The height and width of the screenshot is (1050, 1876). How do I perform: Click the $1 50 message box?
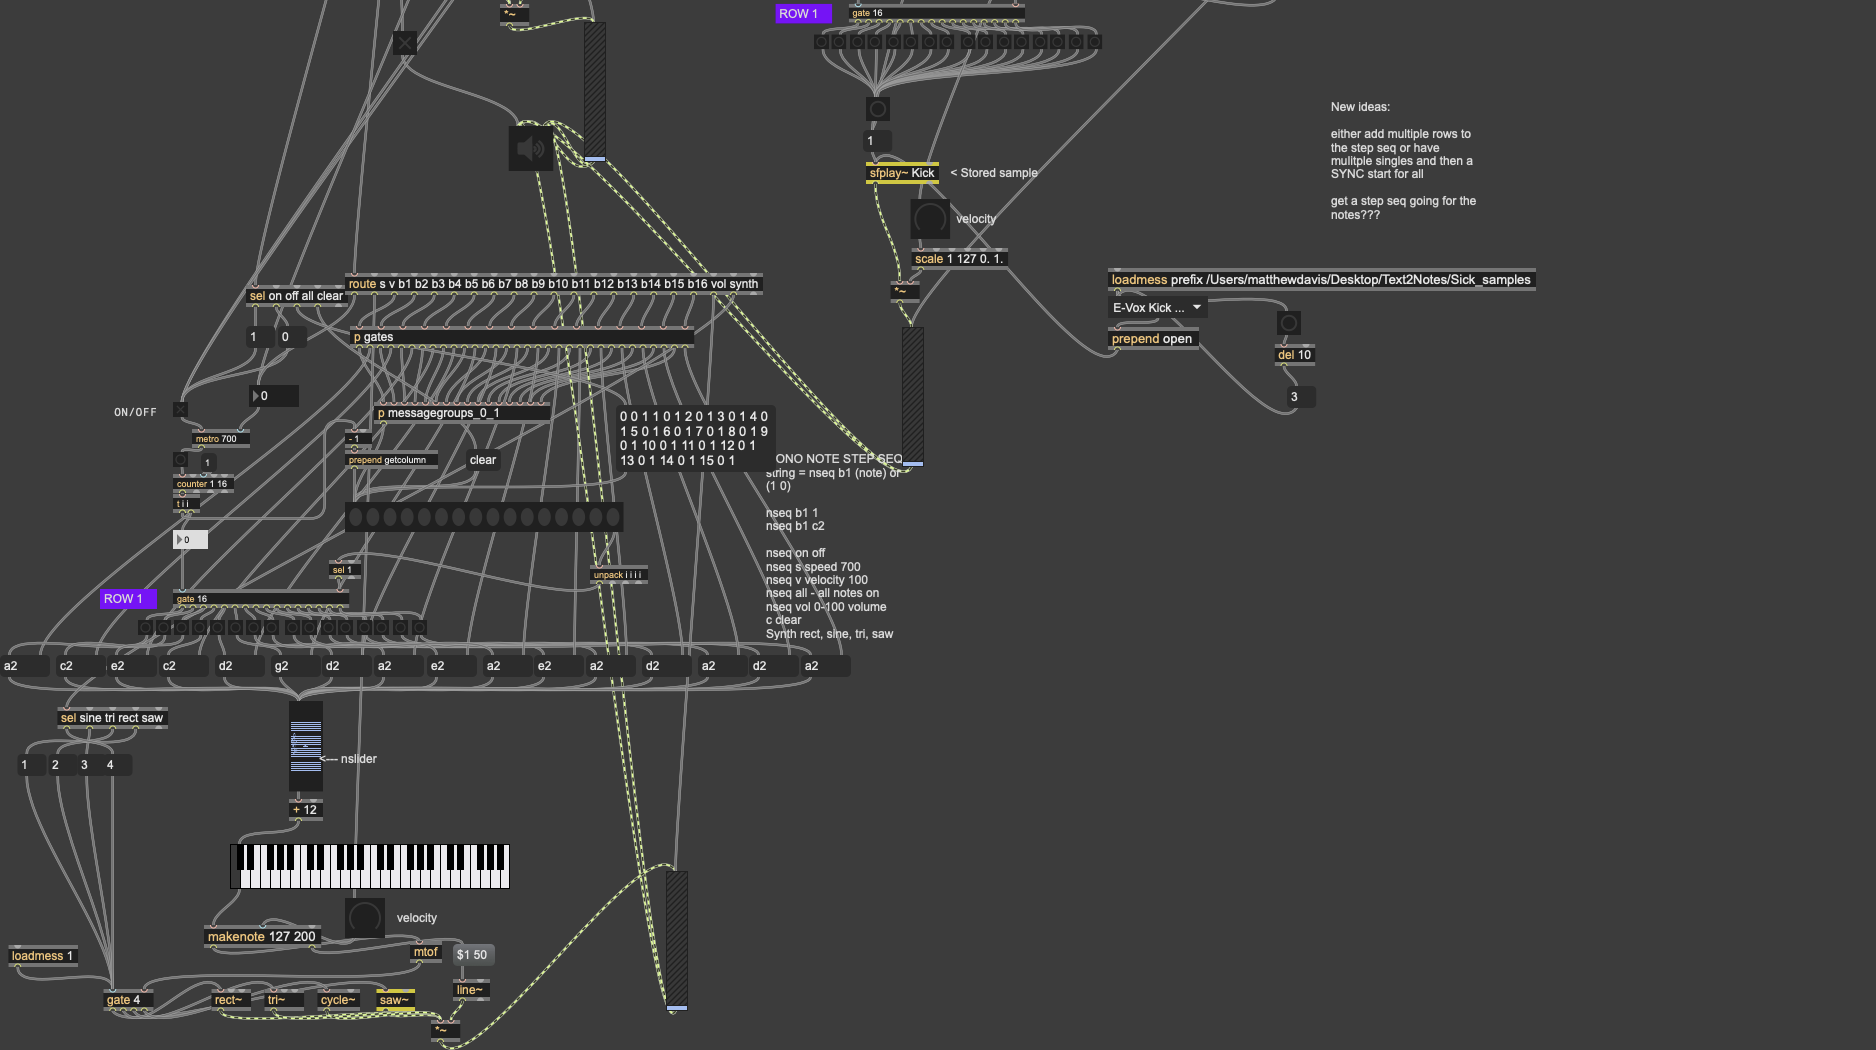(x=473, y=955)
